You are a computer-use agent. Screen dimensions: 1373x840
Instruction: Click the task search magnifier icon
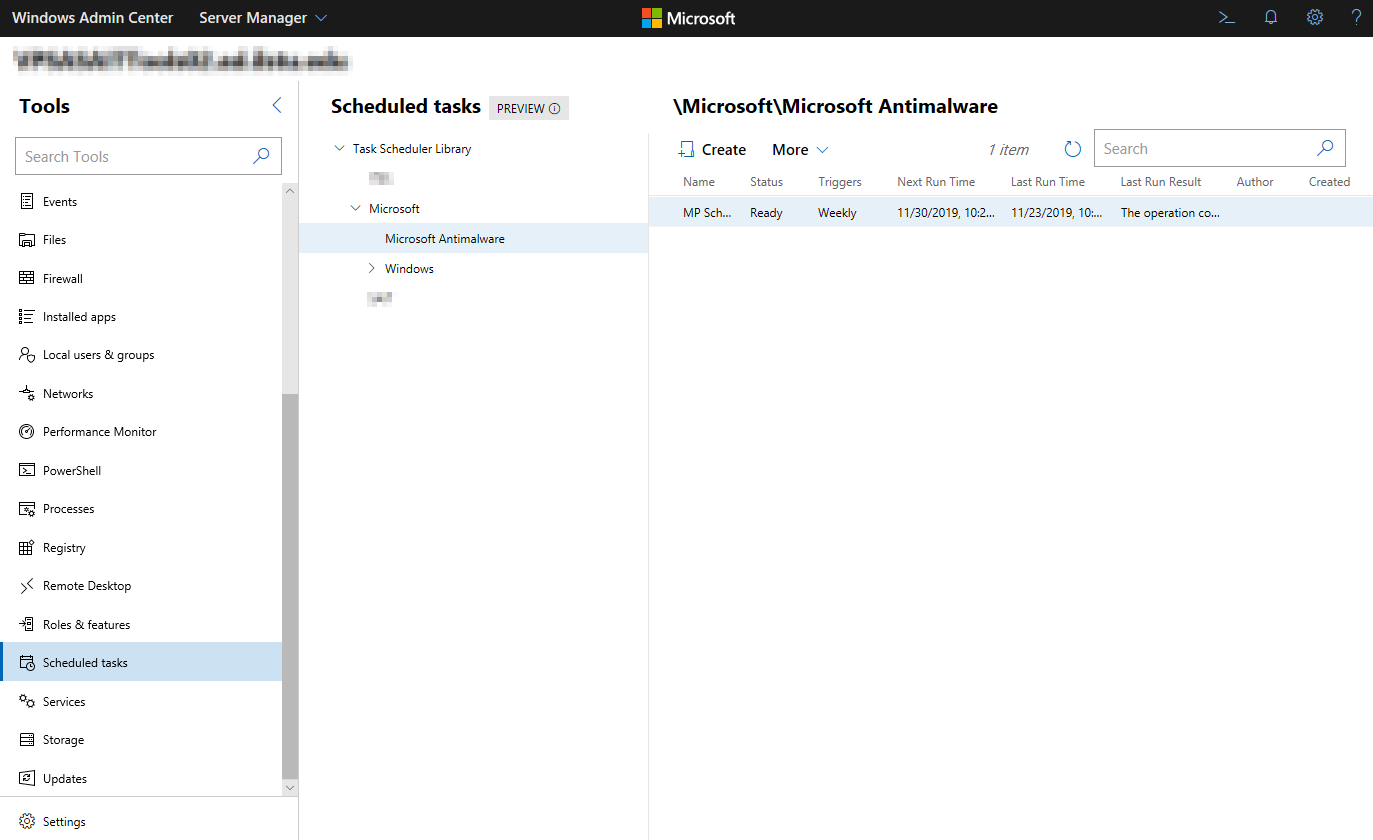coord(1325,148)
